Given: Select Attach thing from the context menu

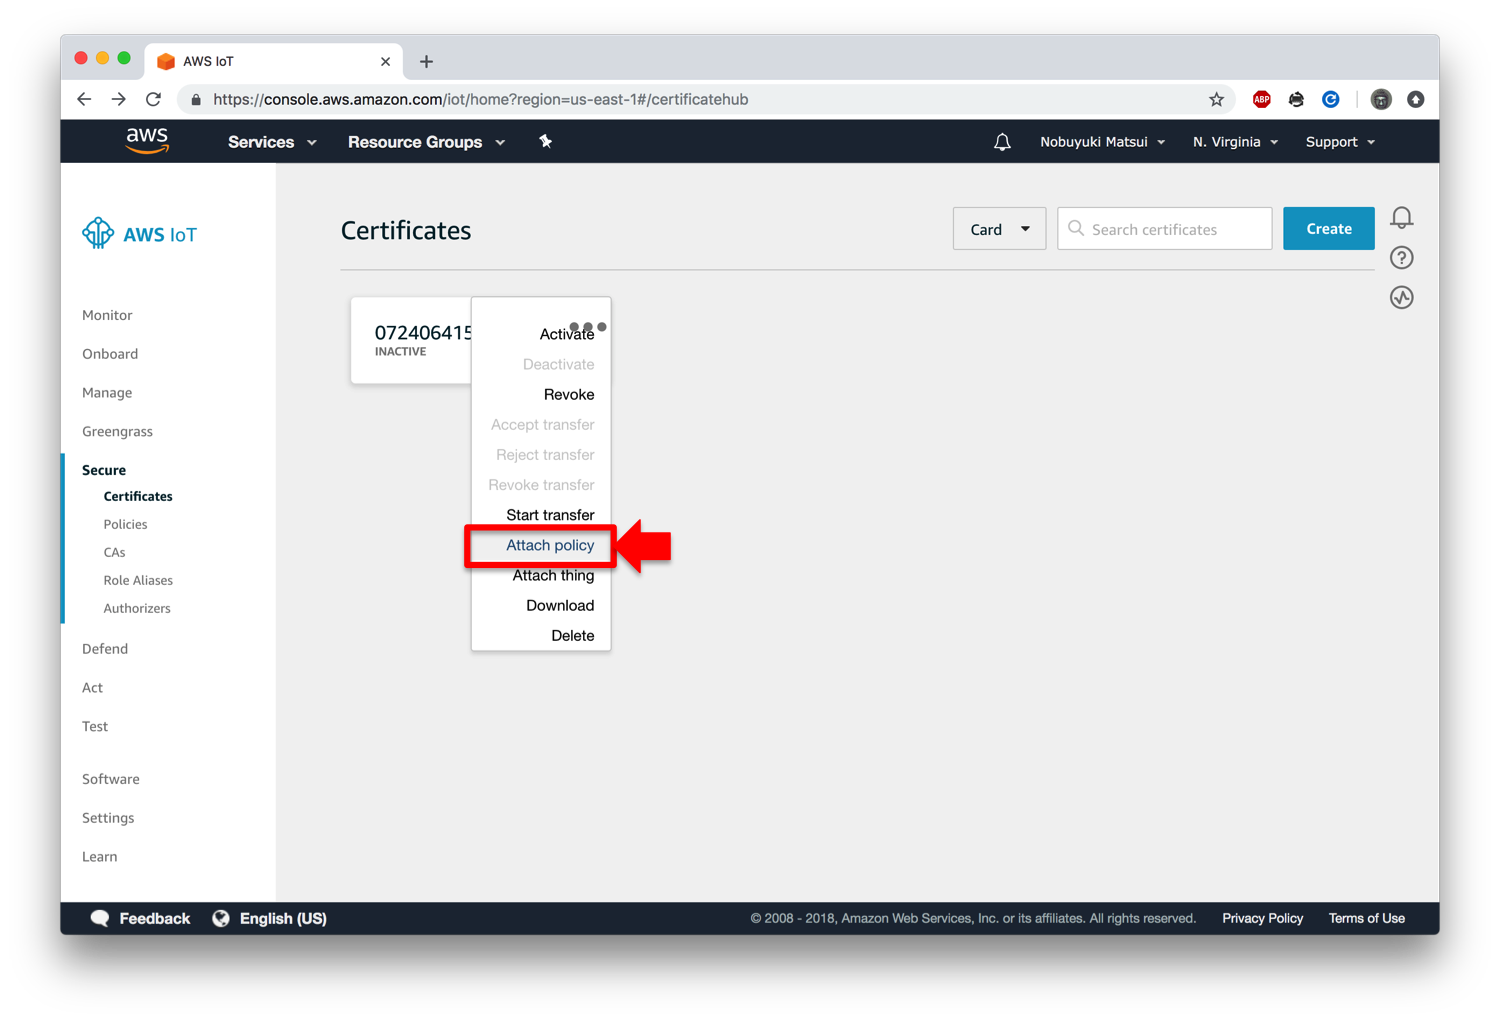Looking at the screenshot, I should pyautogui.click(x=553, y=575).
